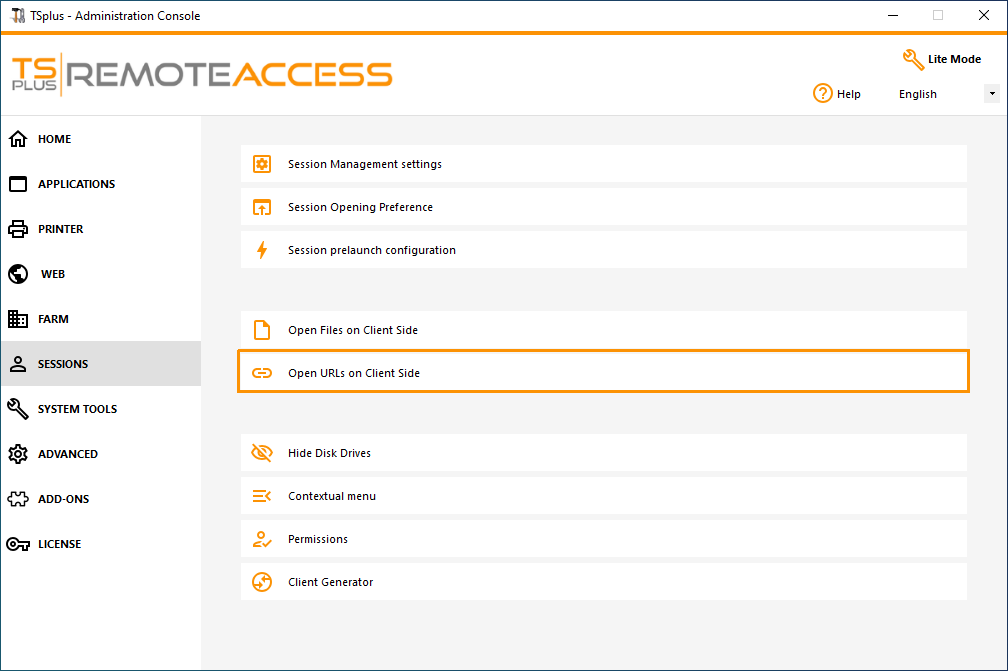Click the Session Opening Preference icon

[261, 207]
